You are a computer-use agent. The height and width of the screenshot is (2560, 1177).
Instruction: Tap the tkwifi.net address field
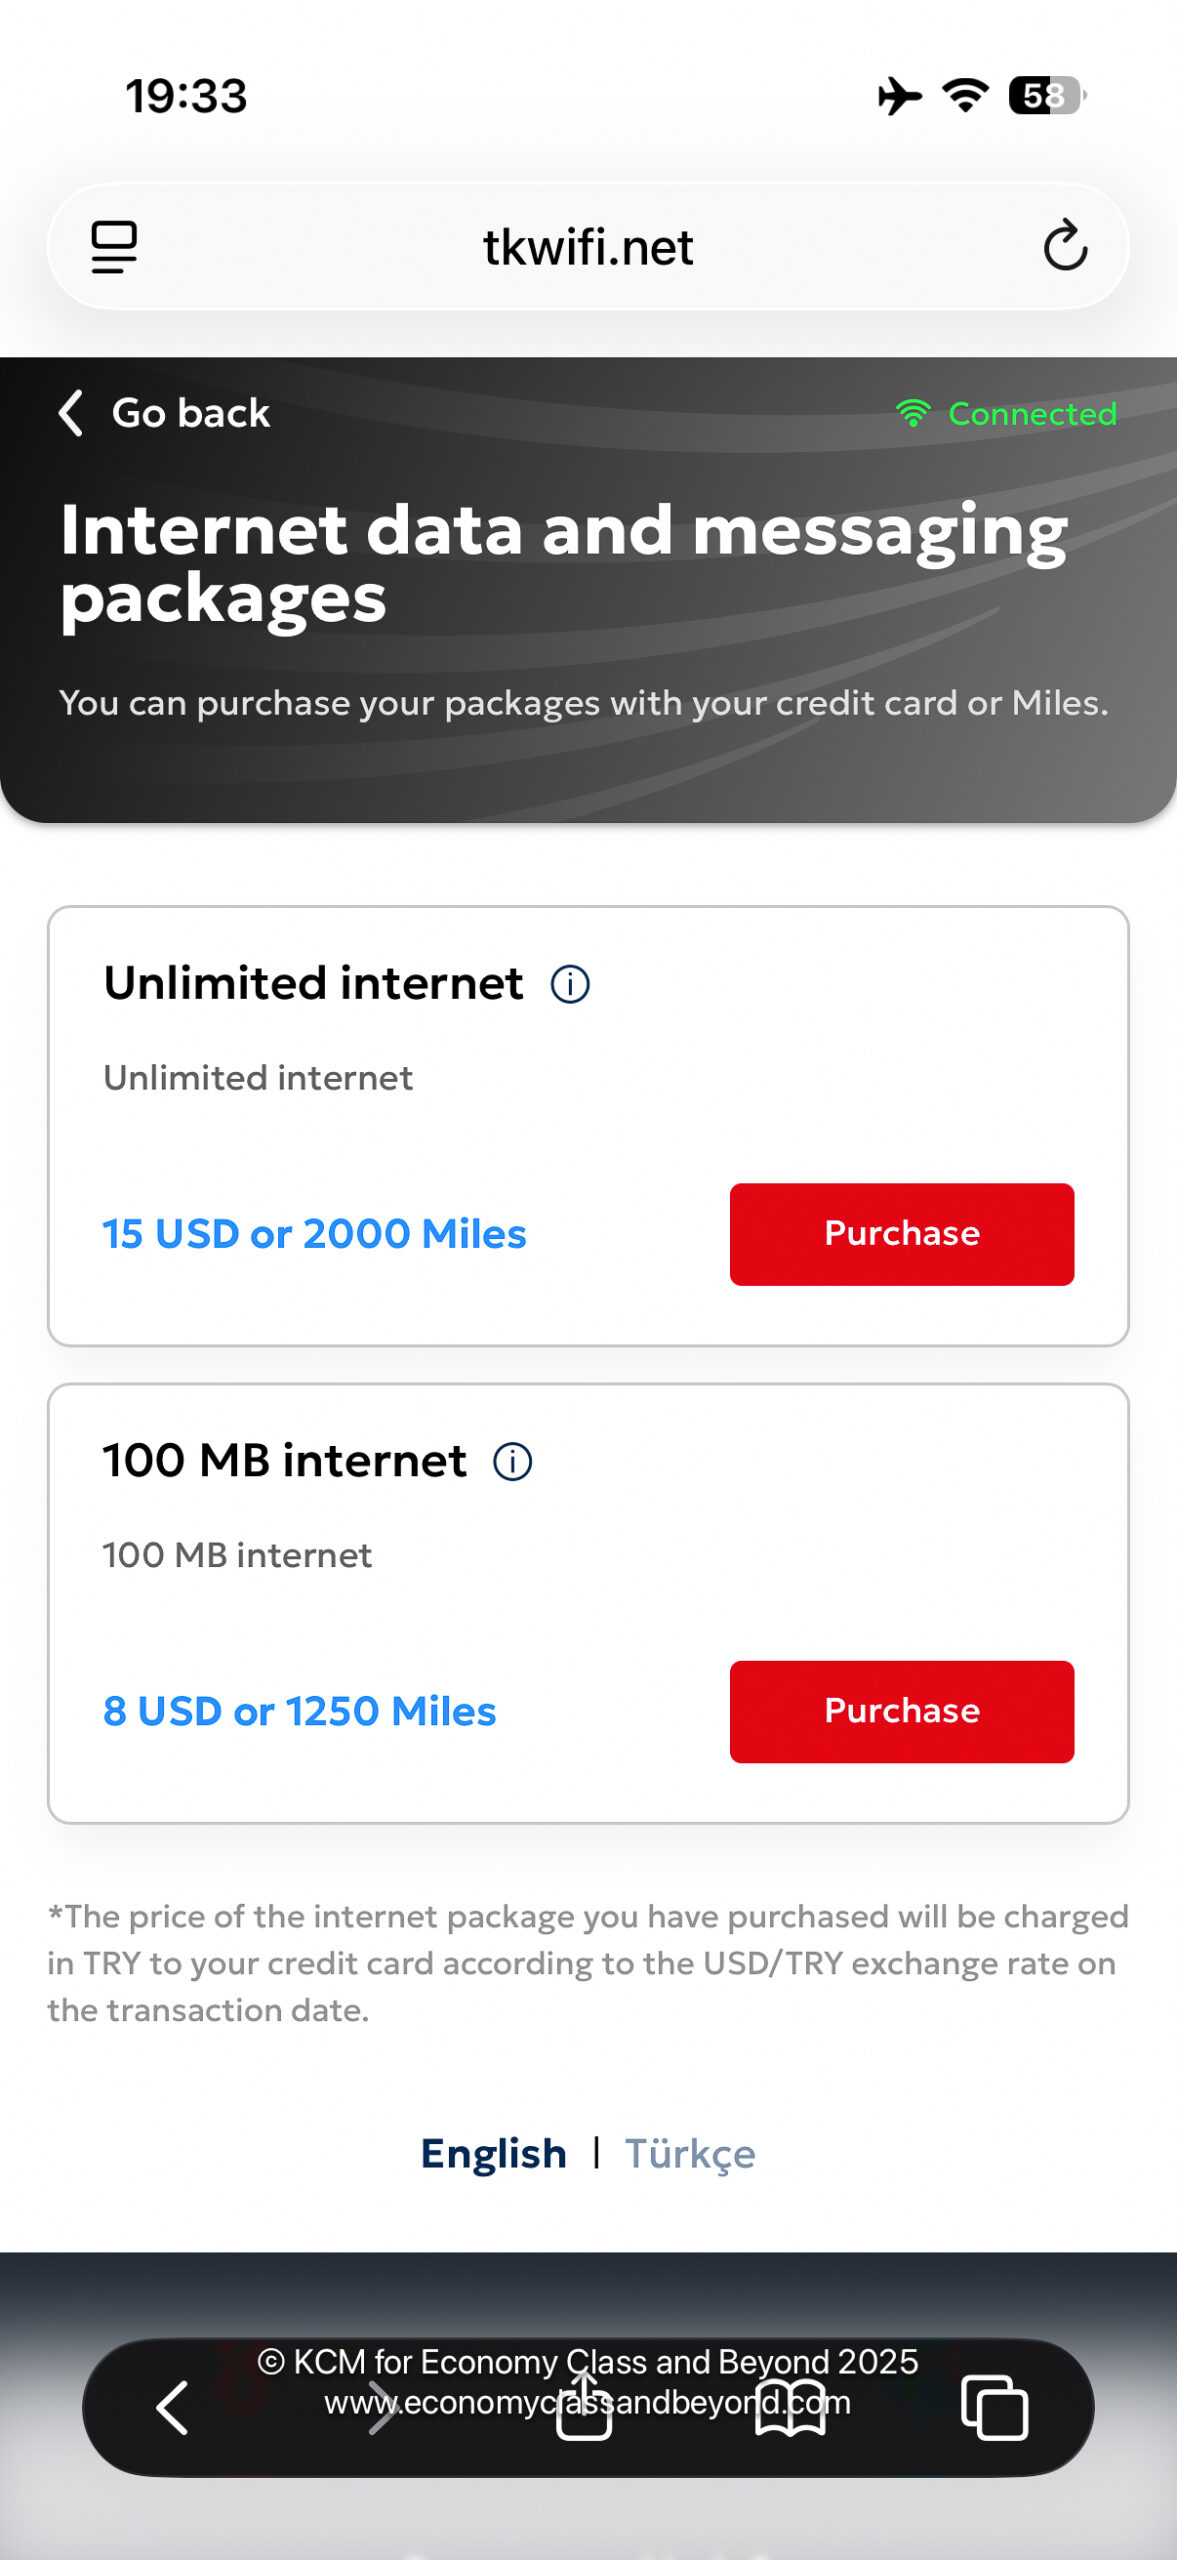tap(588, 247)
